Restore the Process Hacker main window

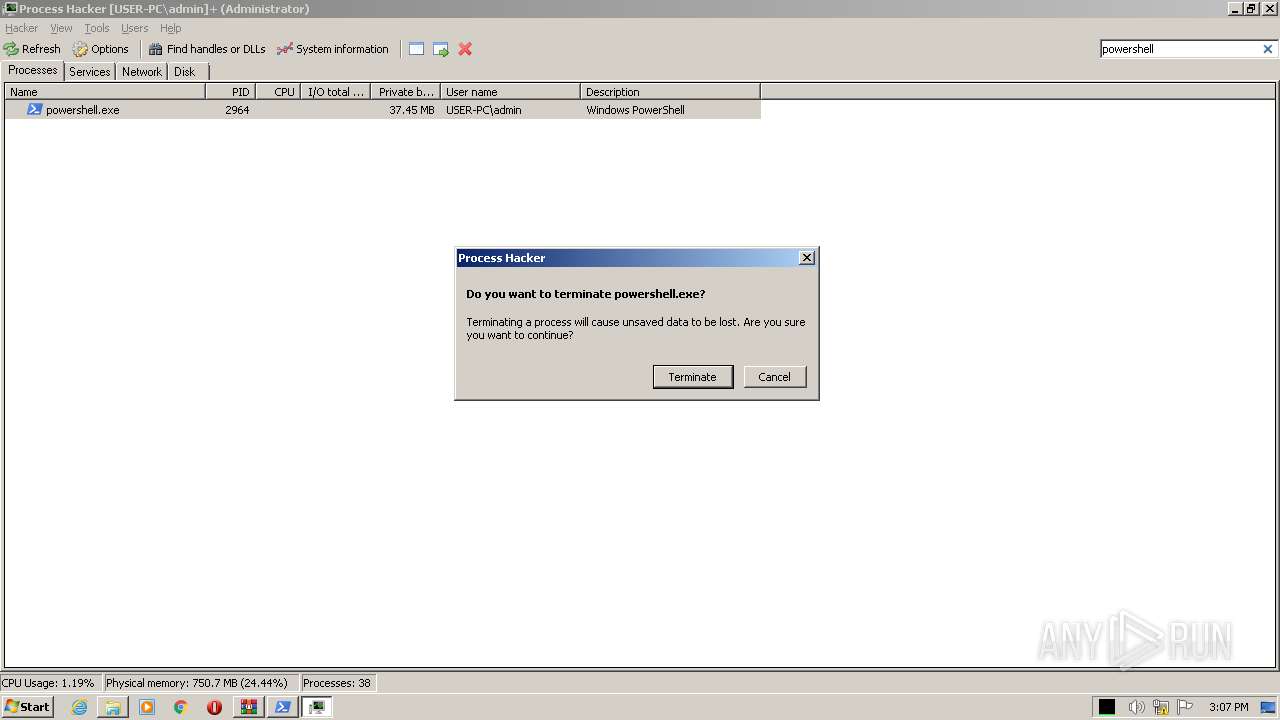[1251, 8]
